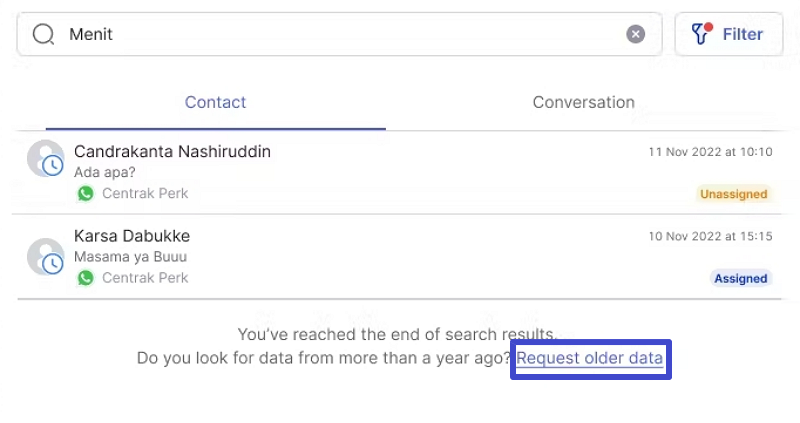Select the Contact tab
The height and width of the screenshot is (423, 800).
pos(215,102)
